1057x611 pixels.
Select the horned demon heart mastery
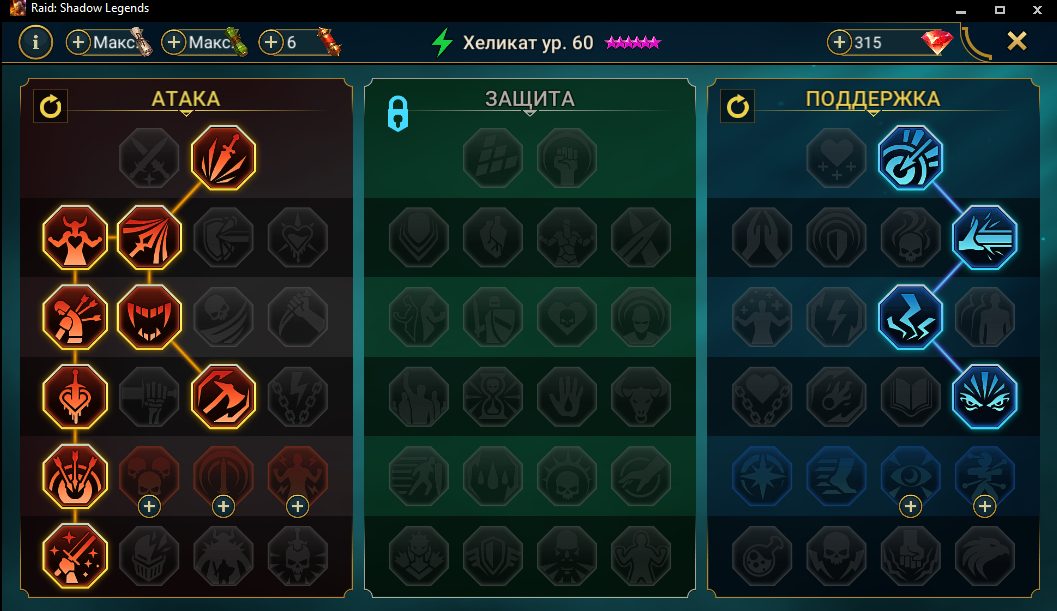click(75, 237)
